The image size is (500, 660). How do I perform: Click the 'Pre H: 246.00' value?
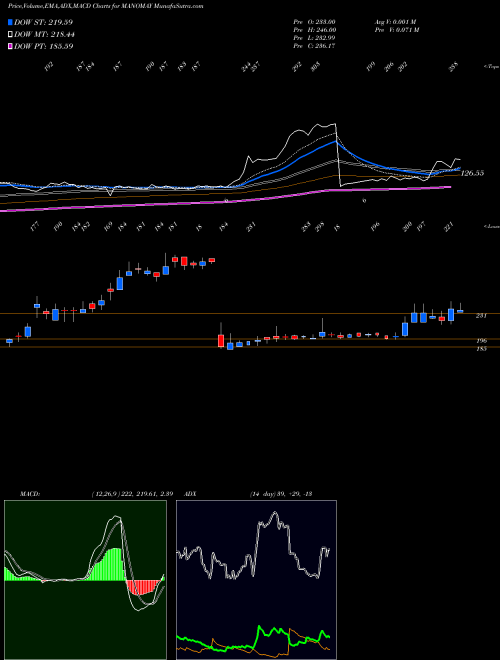coord(314,29)
